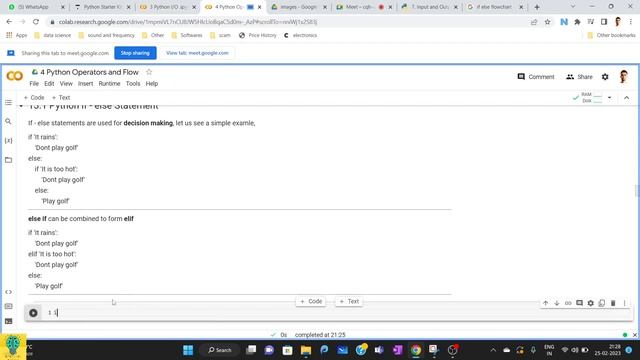This screenshot has width=640, height=360.
Task: Open the Price History bookmark
Action: pyautogui.click(x=258, y=36)
